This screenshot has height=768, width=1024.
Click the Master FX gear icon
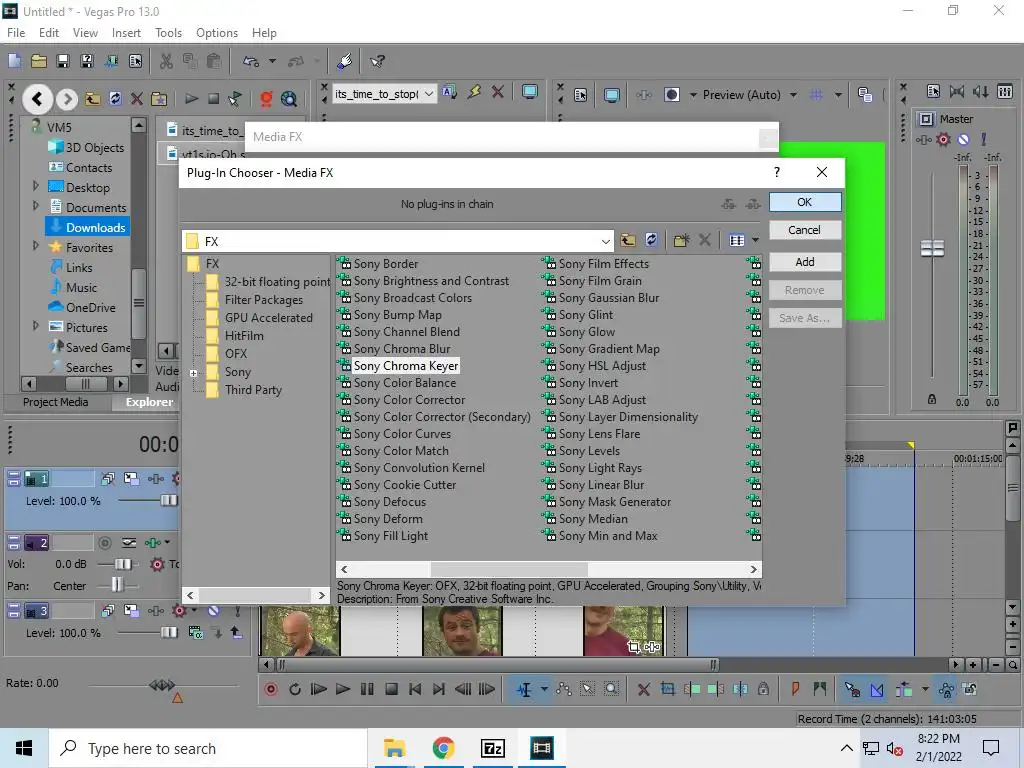943,139
